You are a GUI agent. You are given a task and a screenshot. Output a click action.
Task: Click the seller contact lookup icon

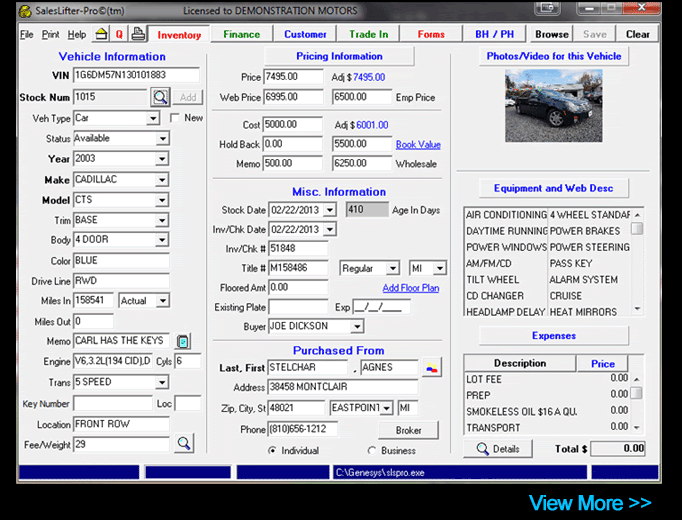[431, 368]
